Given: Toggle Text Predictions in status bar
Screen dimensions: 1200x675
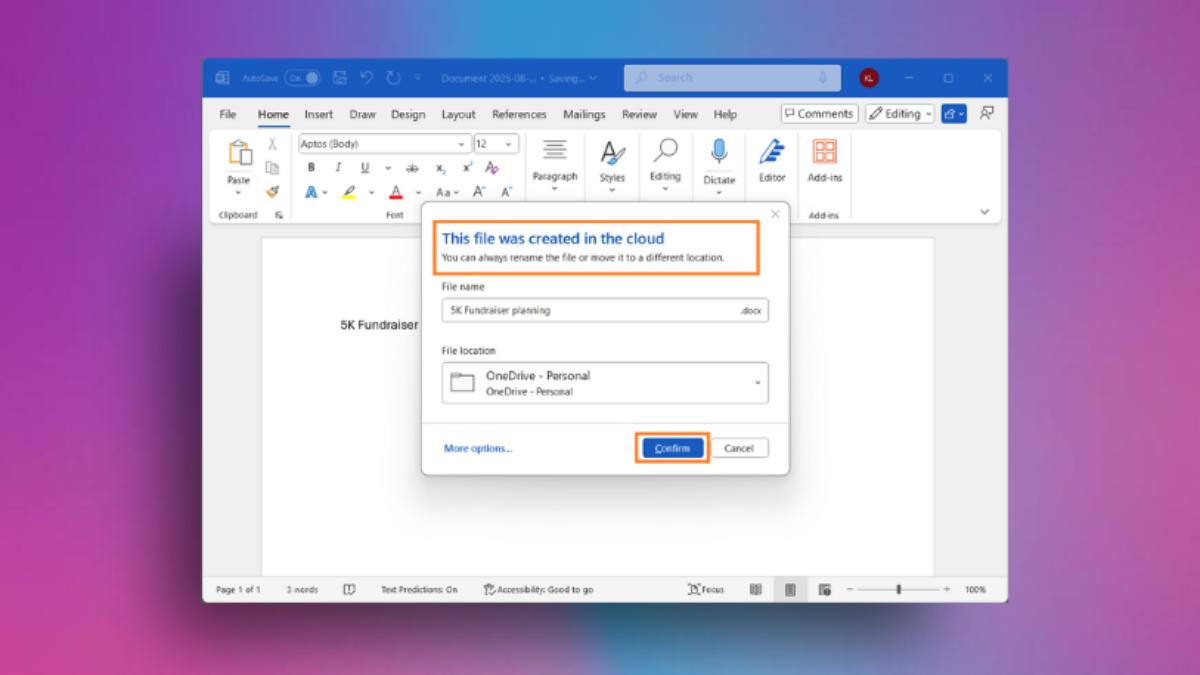Looking at the screenshot, I should tap(419, 590).
